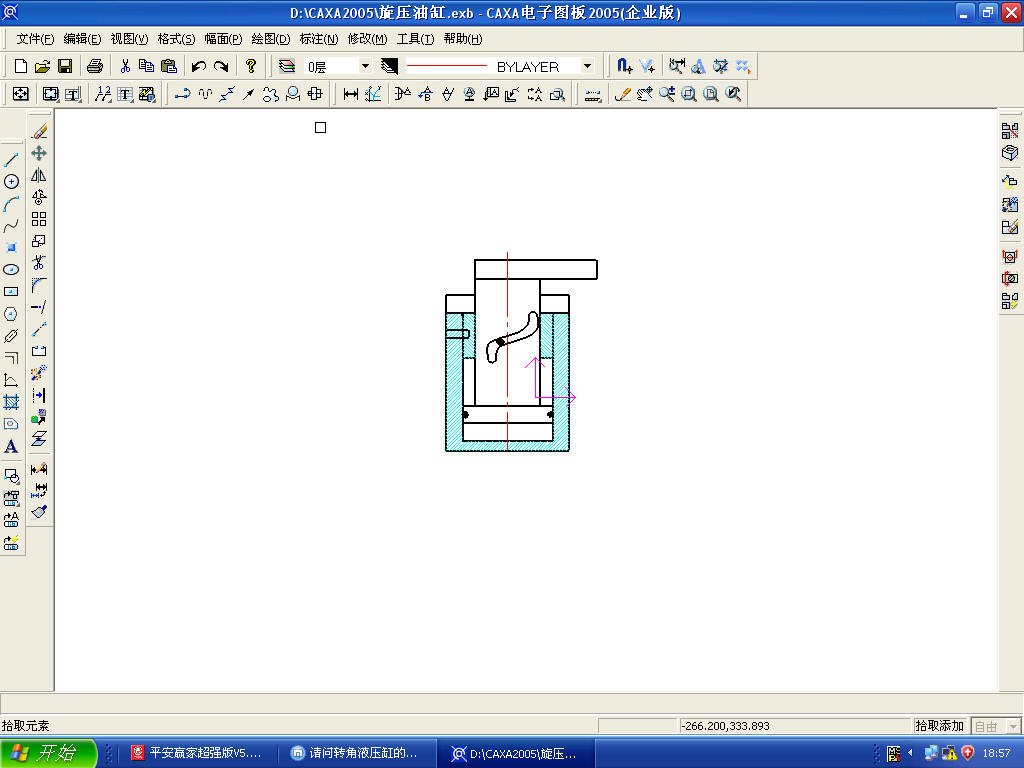Open the 帮助(H) menu
The width and height of the screenshot is (1024, 768).
[x=463, y=39]
